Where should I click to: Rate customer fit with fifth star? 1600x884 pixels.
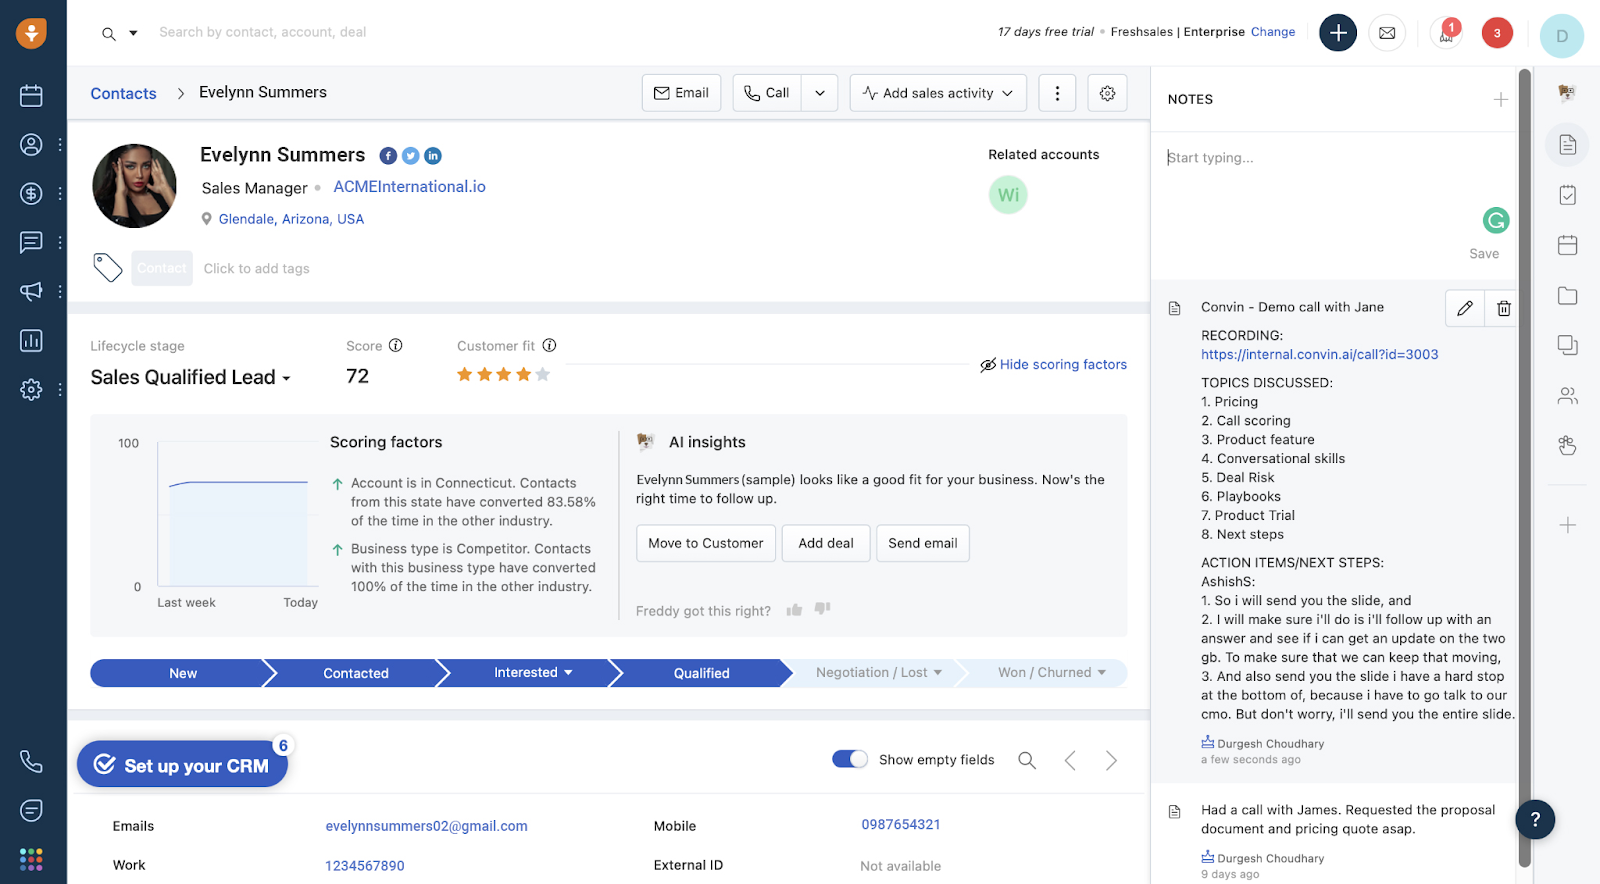[543, 375]
